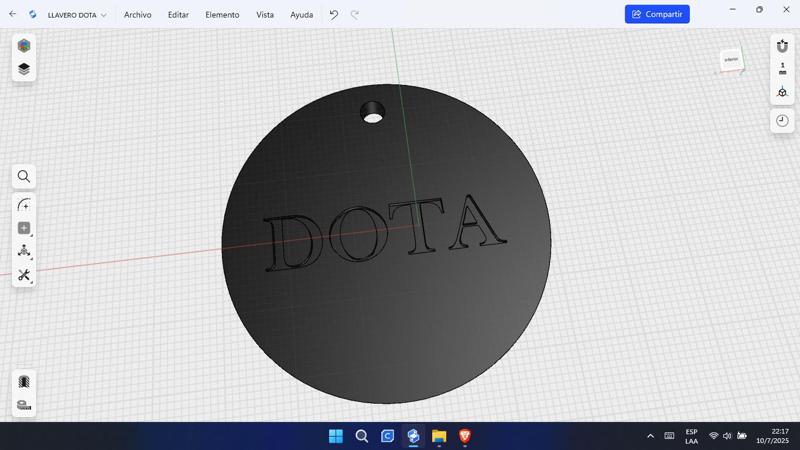The image size is (800, 450).
Task: Open the history clock panel
Action: click(x=782, y=121)
